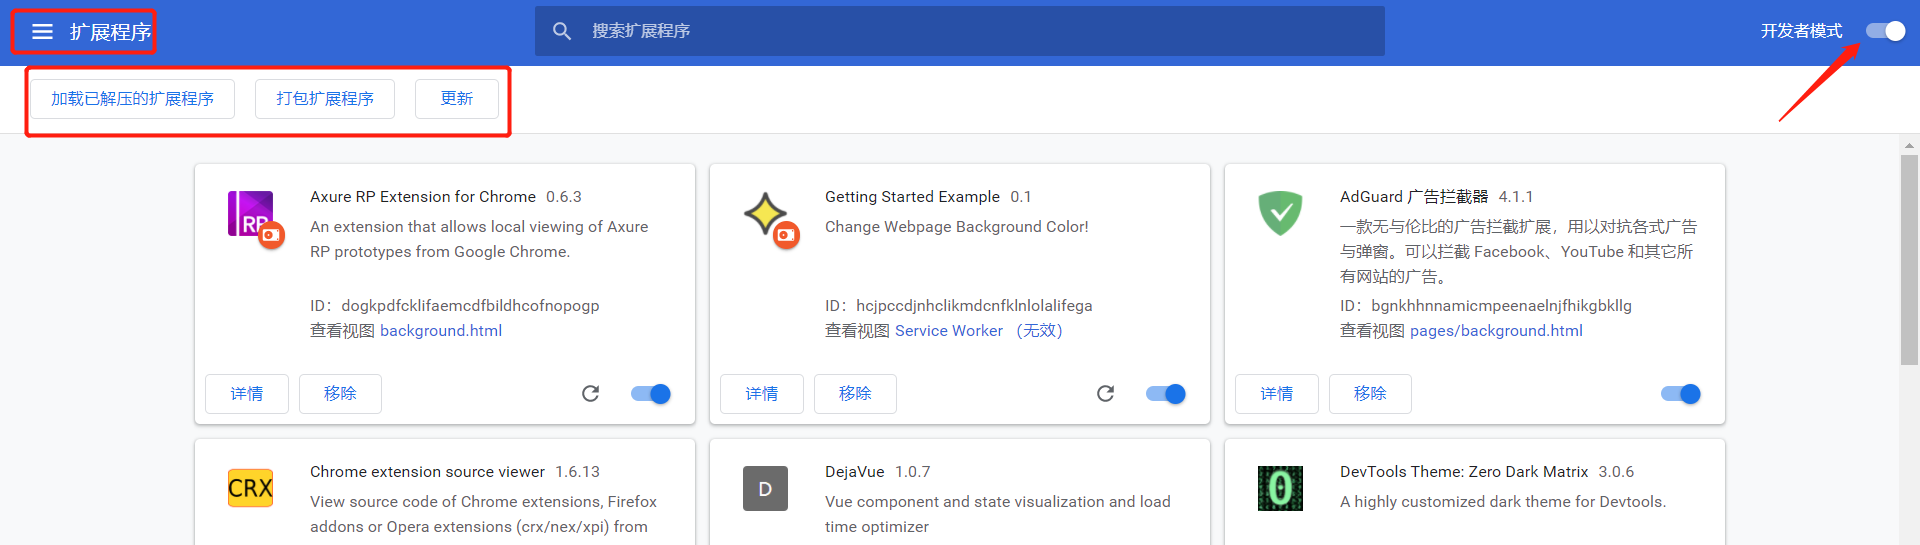Click the scrollbar up arrow
1920x545 pixels.
click(1910, 145)
